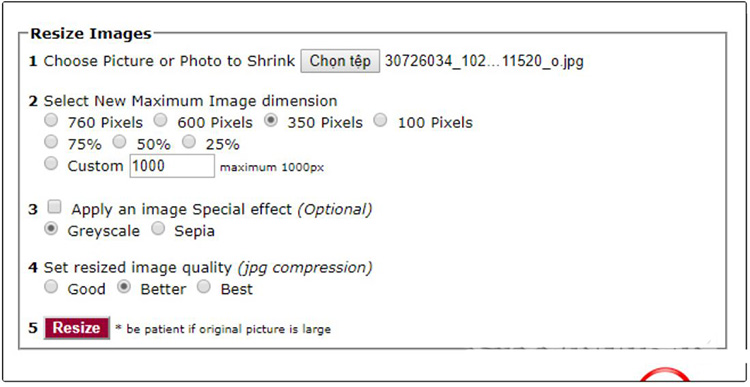Image resolution: width=750 pixels, height=387 pixels.
Task: Click the selected file name 30726034 text
Action: click(x=484, y=61)
